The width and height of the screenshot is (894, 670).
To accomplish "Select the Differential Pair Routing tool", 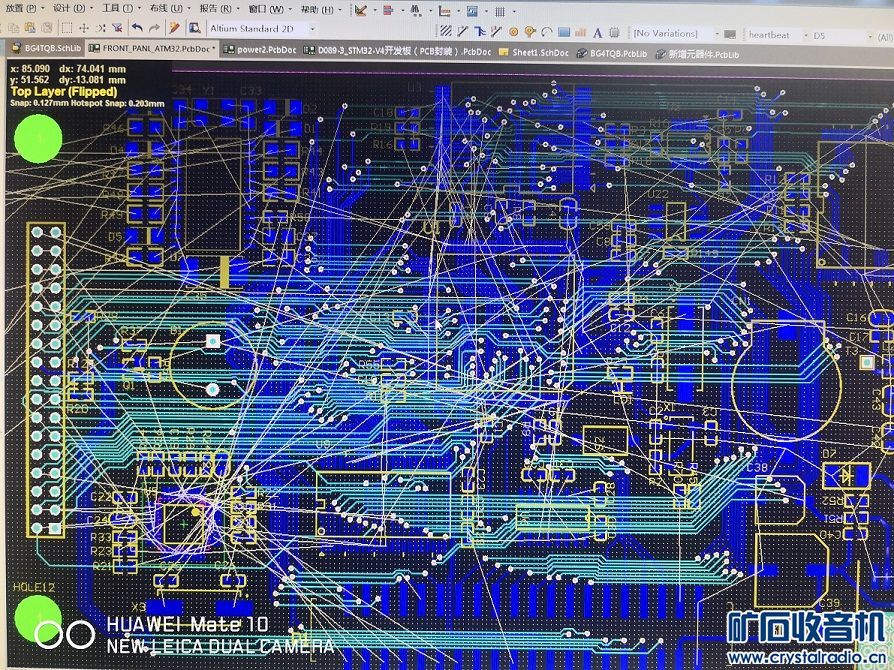I will coord(479,31).
